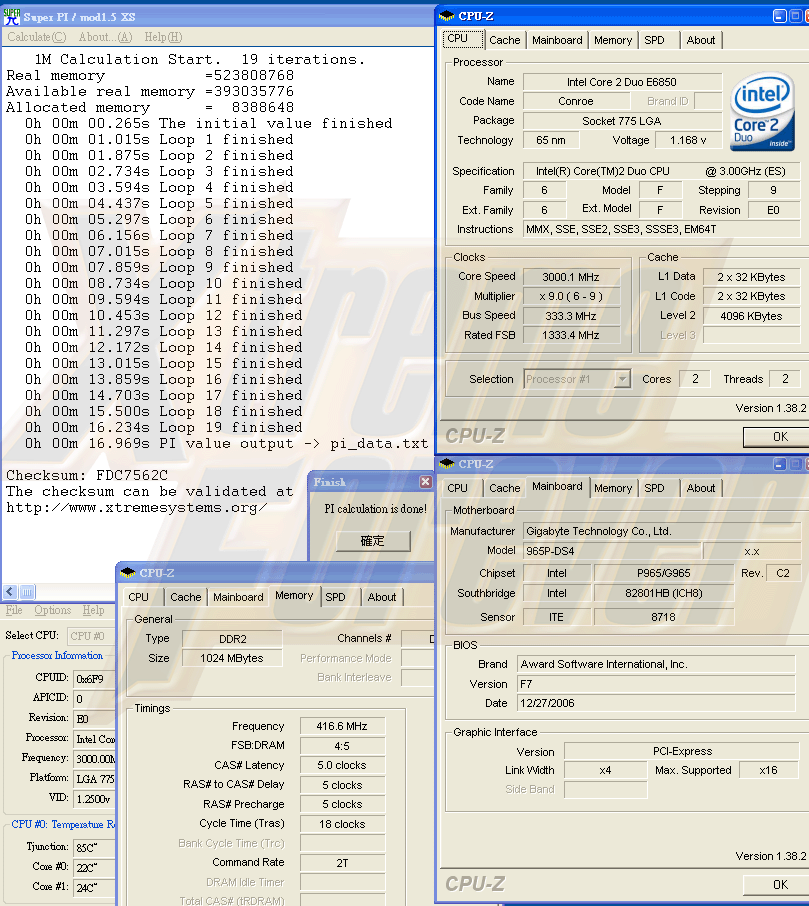Minimize the top CPU-Z window
Screen dimensions: 809x906
click(781, 16)
